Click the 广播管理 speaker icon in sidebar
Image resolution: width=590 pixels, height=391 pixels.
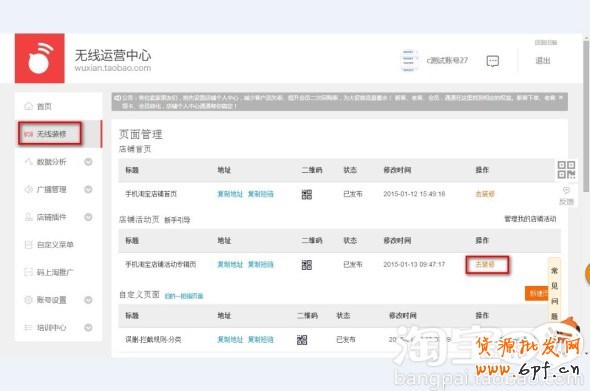coord(29,189)
